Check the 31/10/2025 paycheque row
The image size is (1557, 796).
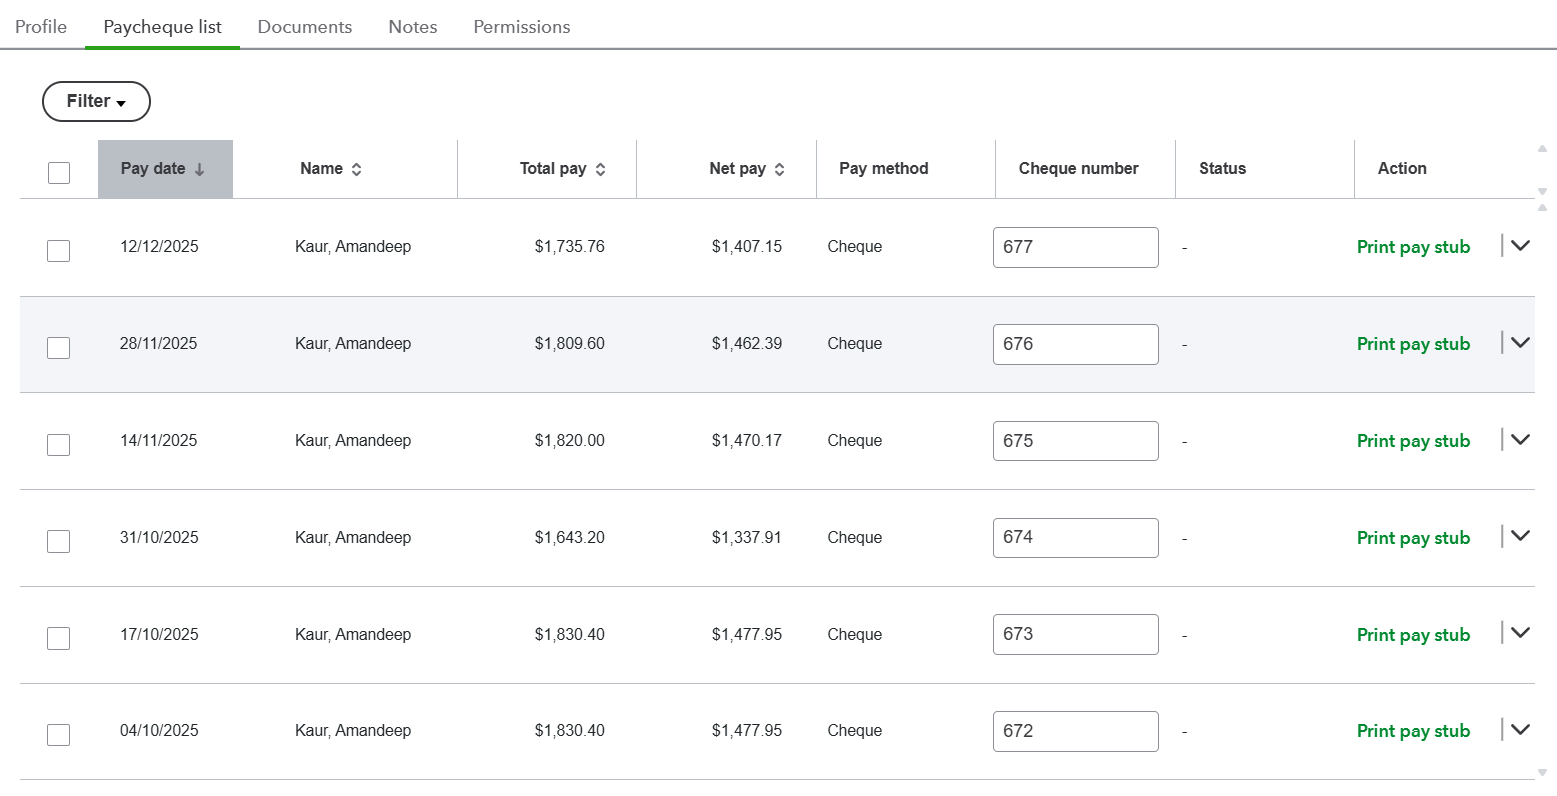pyautogui.click(x=59, y=541)
